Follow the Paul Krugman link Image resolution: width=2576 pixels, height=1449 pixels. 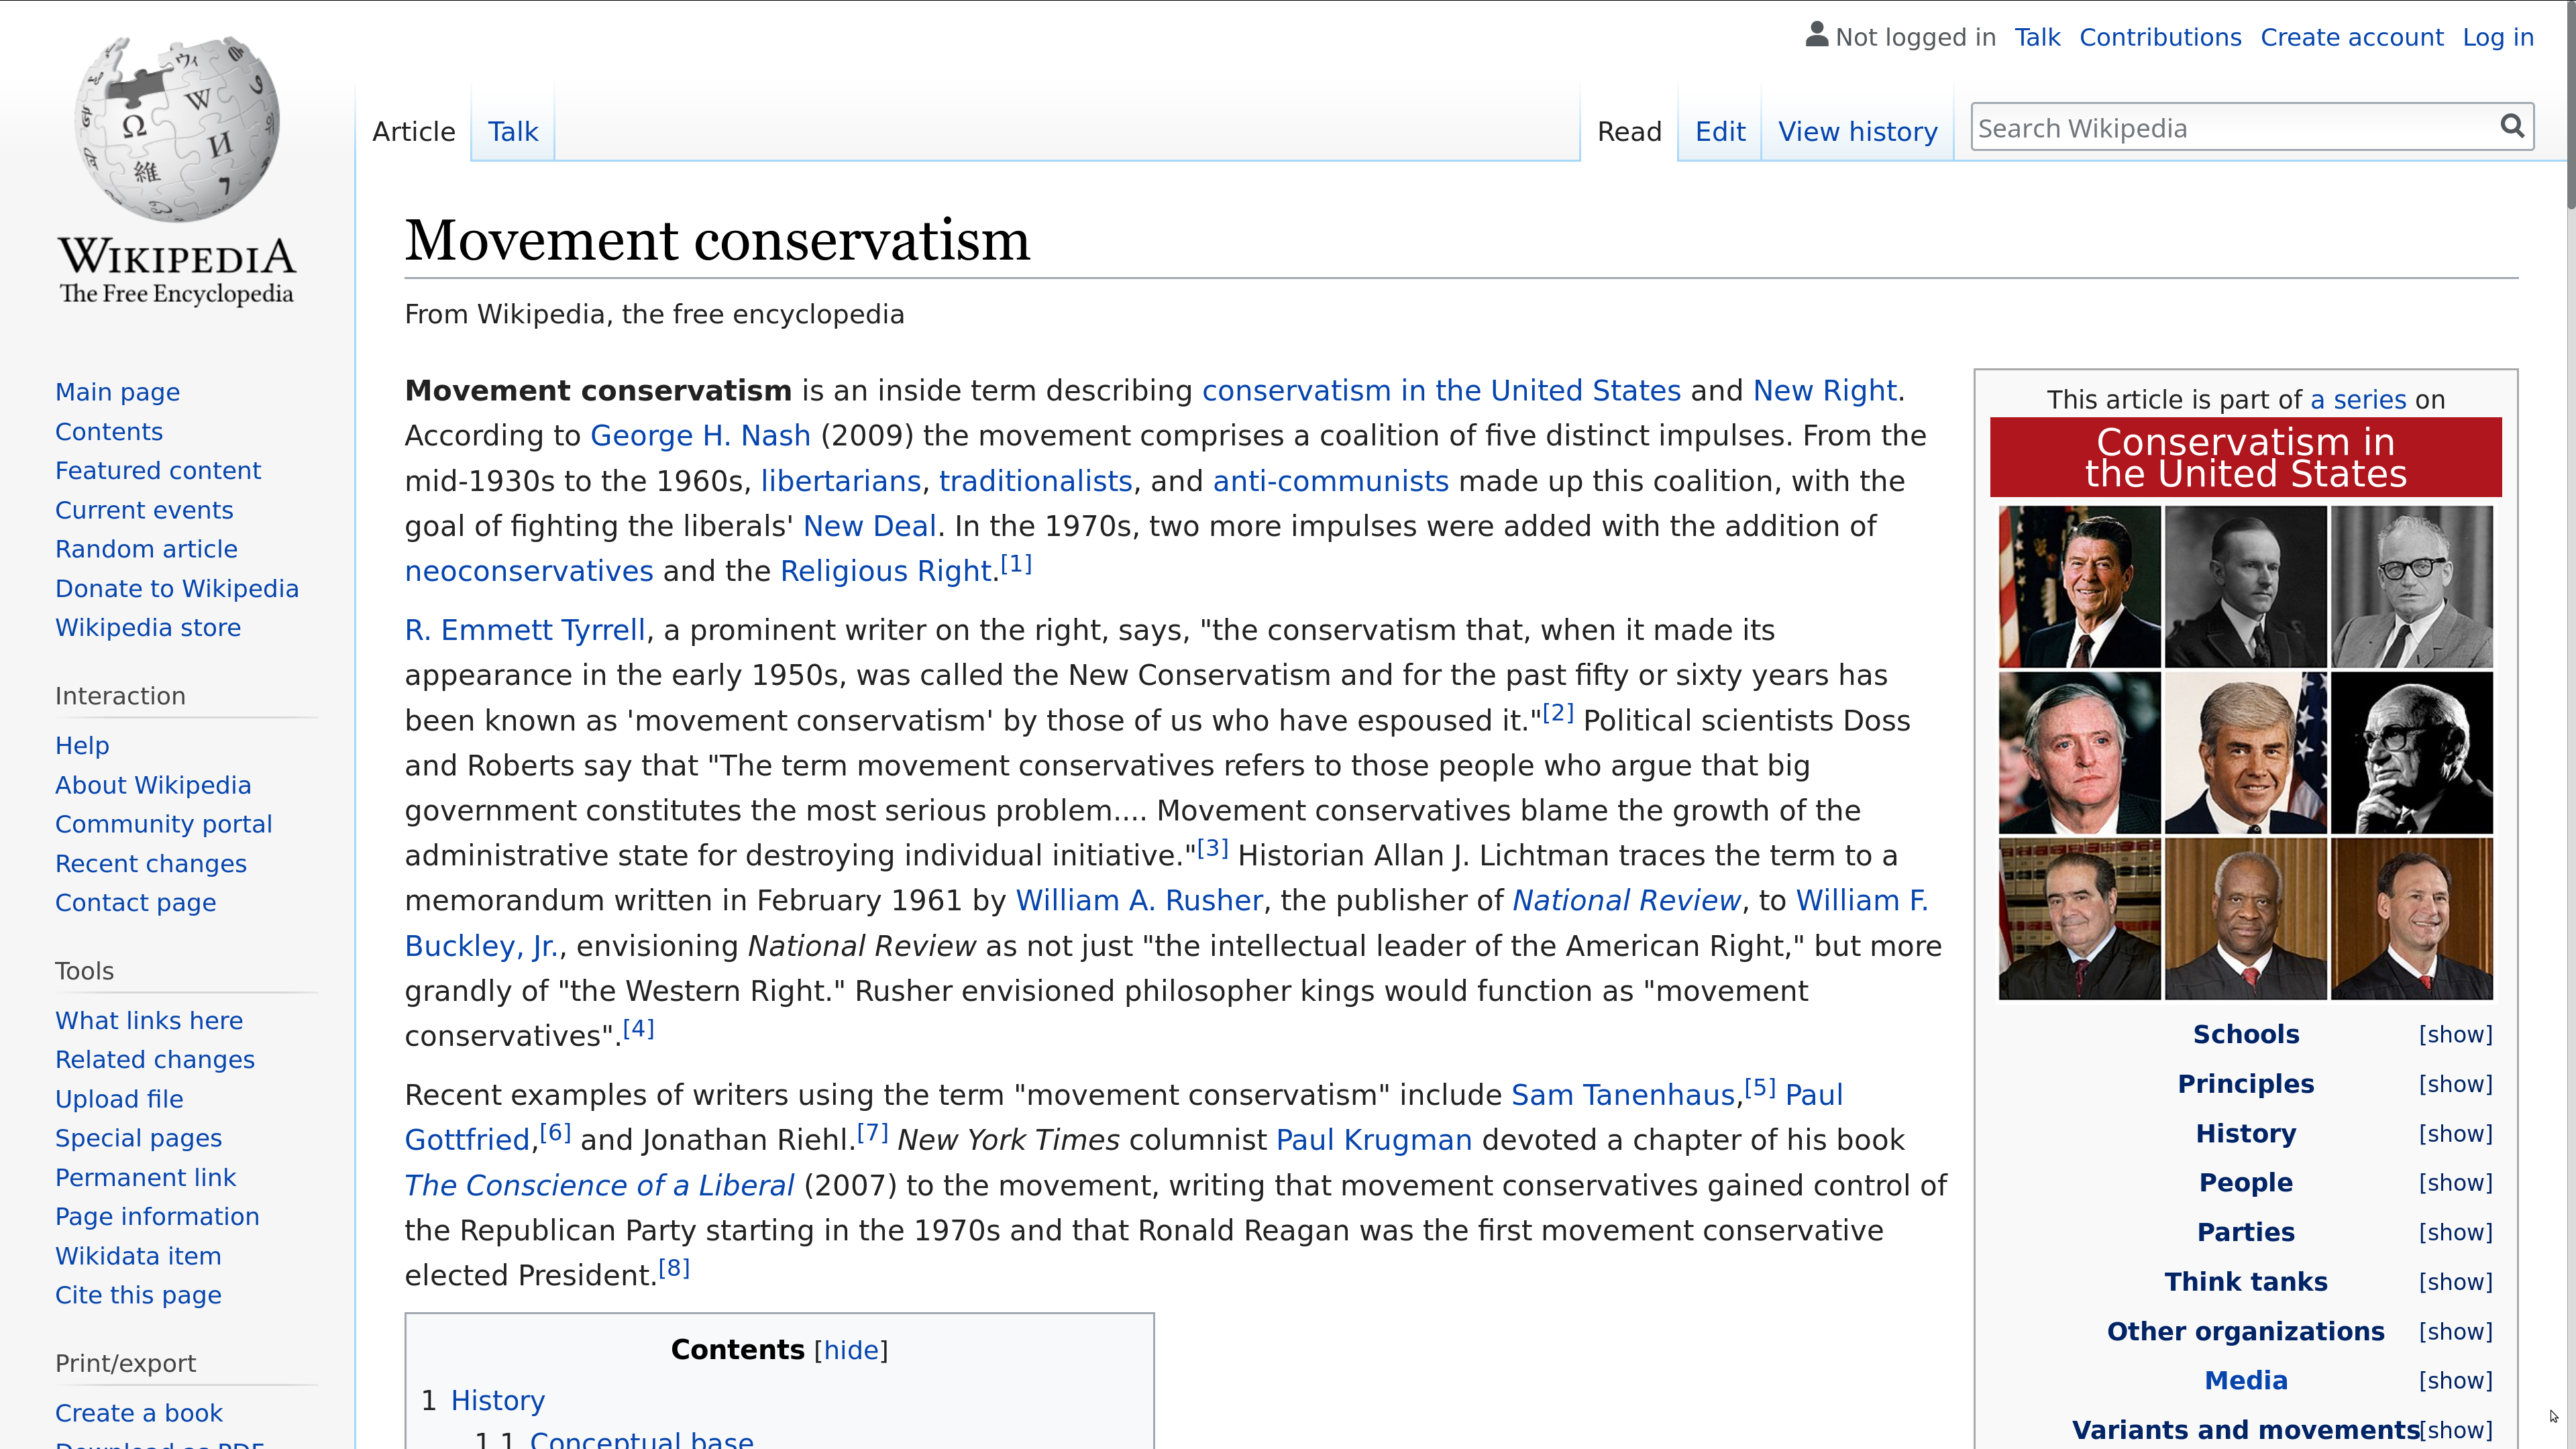(x=1374, y=1140)
